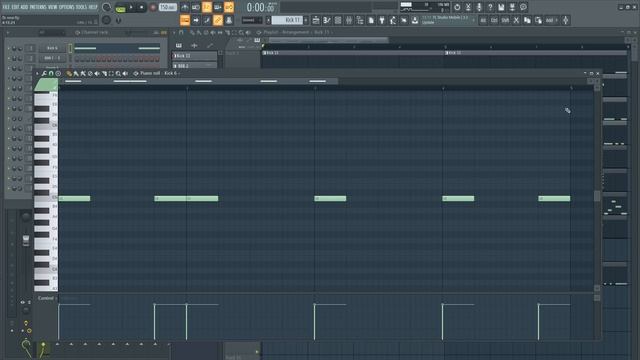
Task: Click the speech bubble info icon
Action: tap(523, 7)
